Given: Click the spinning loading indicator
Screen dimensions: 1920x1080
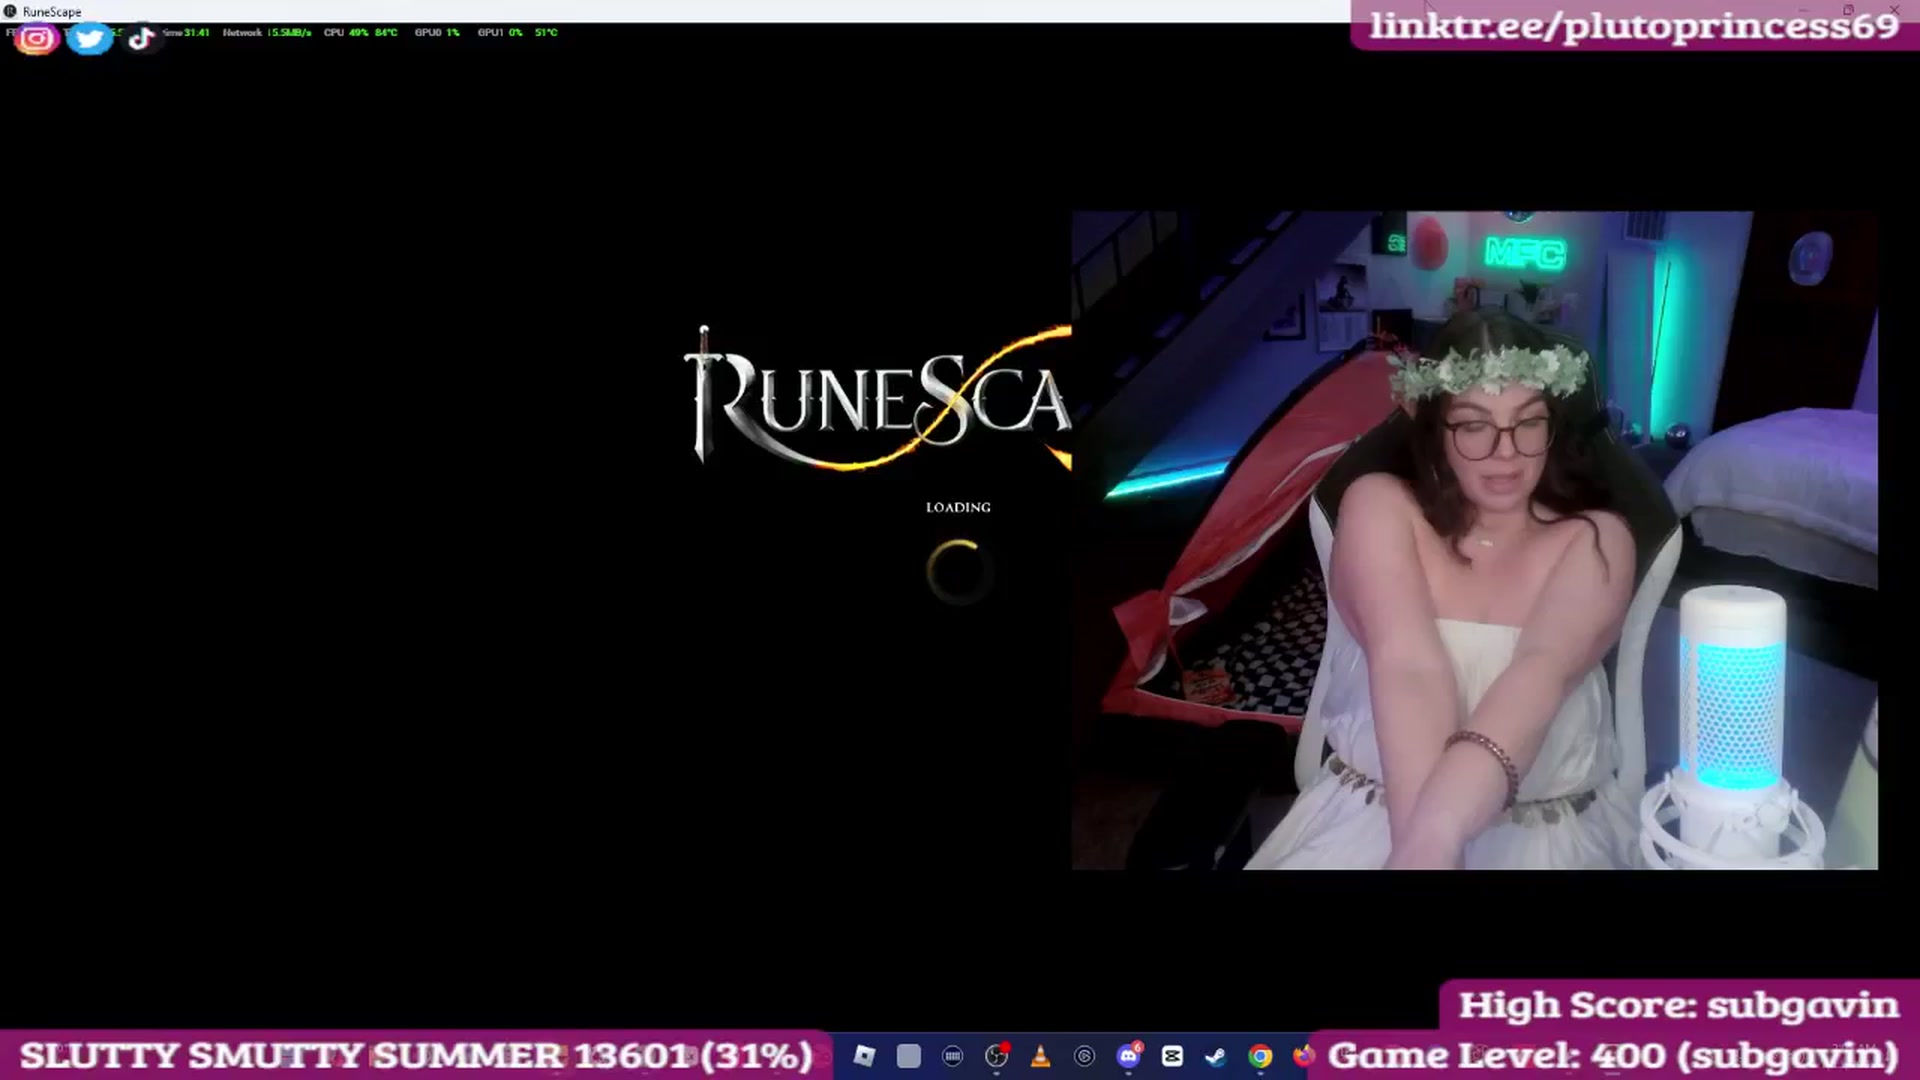Looking at the screenshot, I should click(x=959, y=571).
